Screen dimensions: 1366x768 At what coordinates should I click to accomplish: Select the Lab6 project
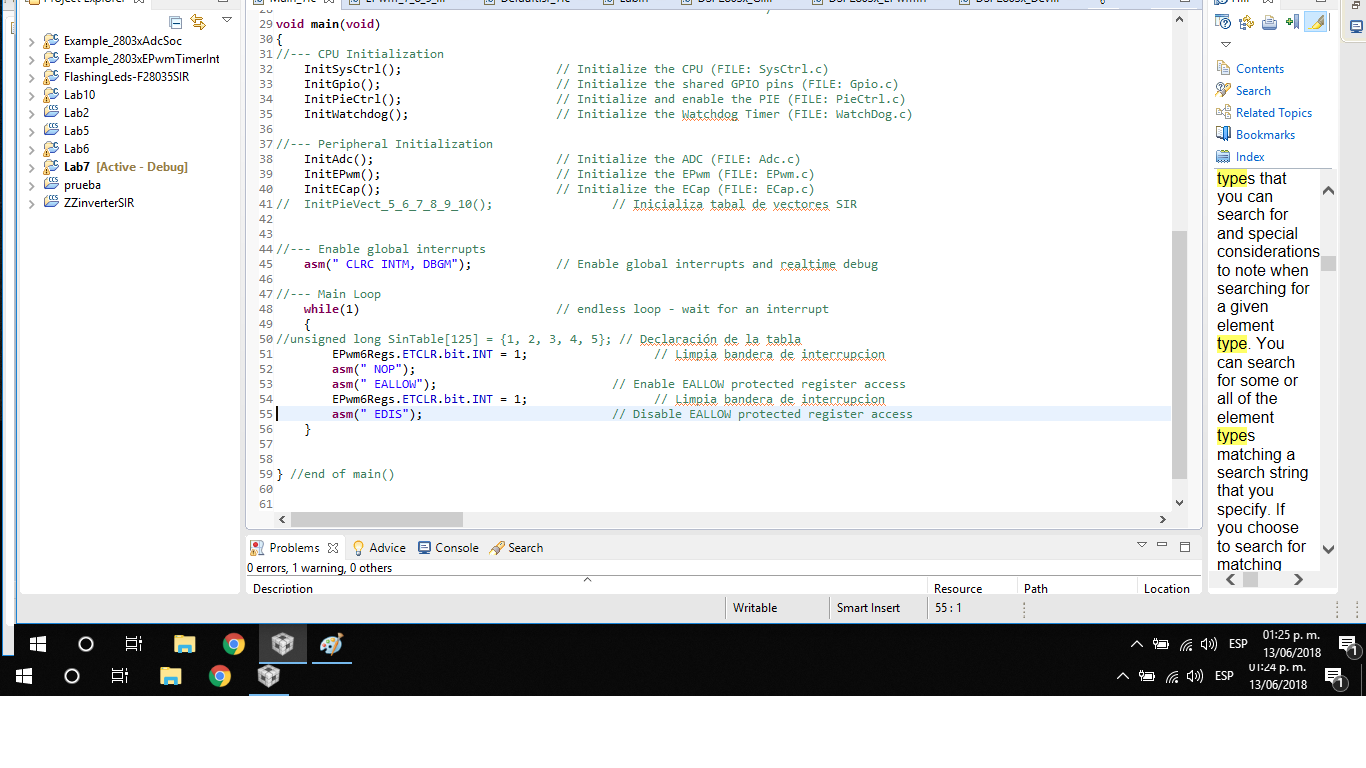(x=76, y=149)
